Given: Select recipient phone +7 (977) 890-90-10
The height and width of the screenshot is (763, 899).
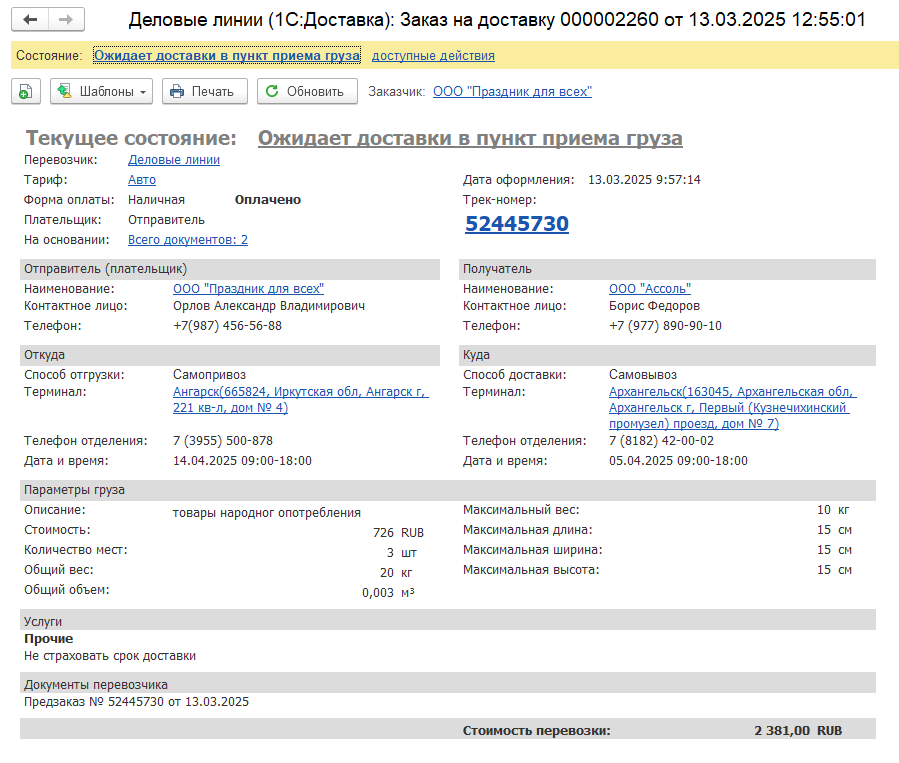Looking at the screenshot, I should [x=665, y=326].
